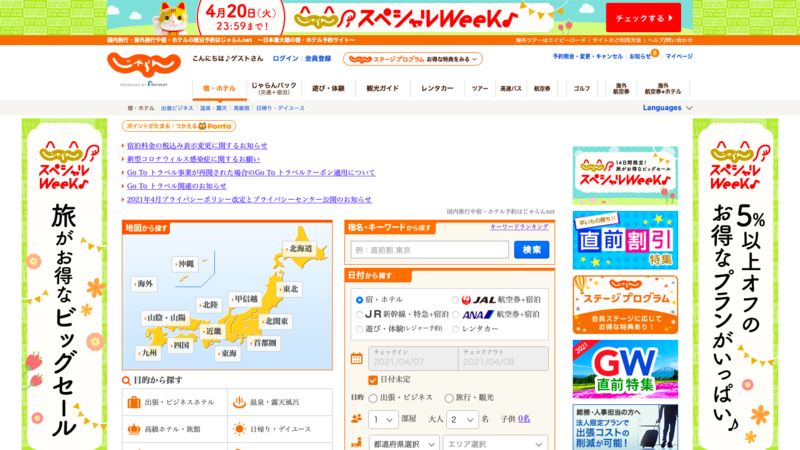
Task: Open the 温泉・露天 sub-navigation link
Action: (x=213, y=108)
